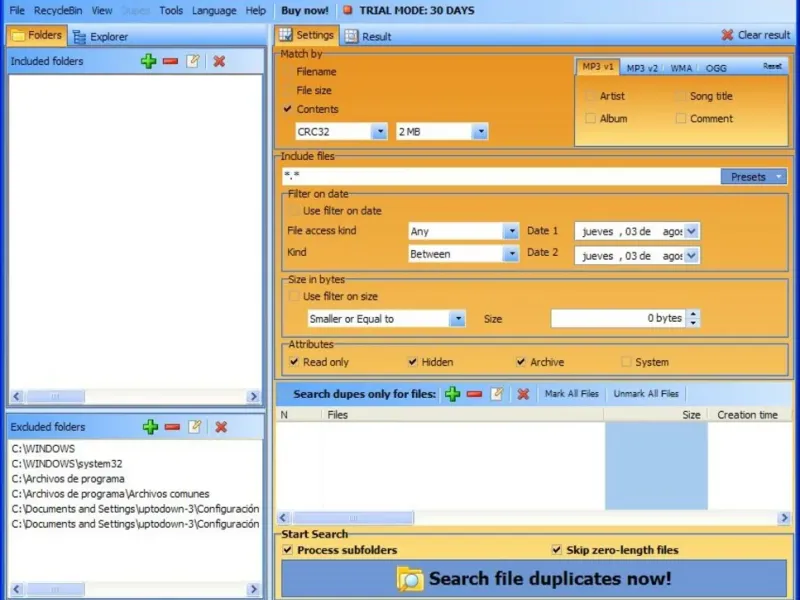The image size is (800, 600).
Task: Open the Tools menu
Action: 171,10
